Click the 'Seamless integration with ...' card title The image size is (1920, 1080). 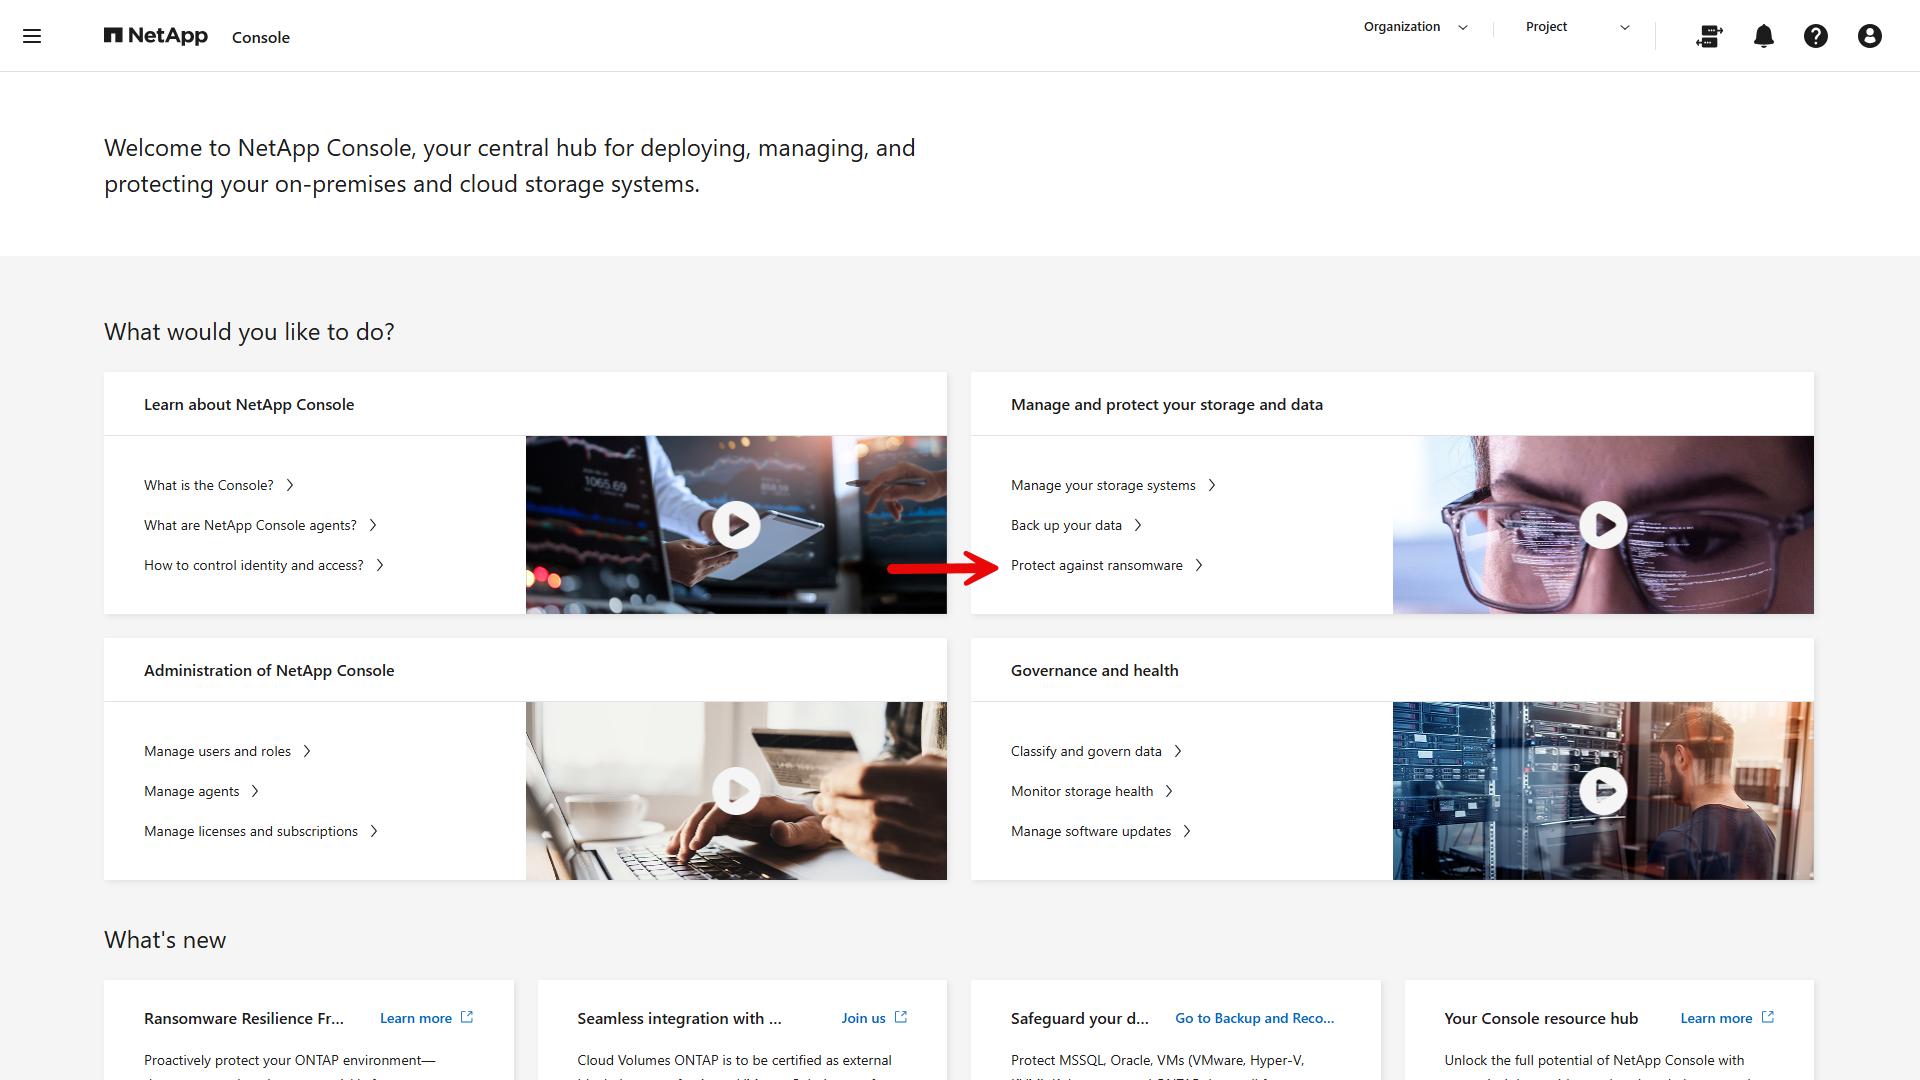pos(680,1018)
